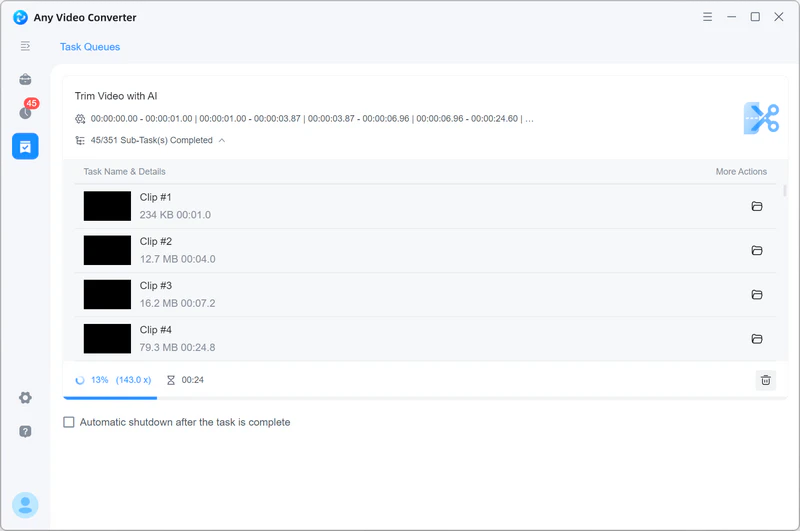Open output folder for Clip #2
800x531 pixels.
(756, 250)
